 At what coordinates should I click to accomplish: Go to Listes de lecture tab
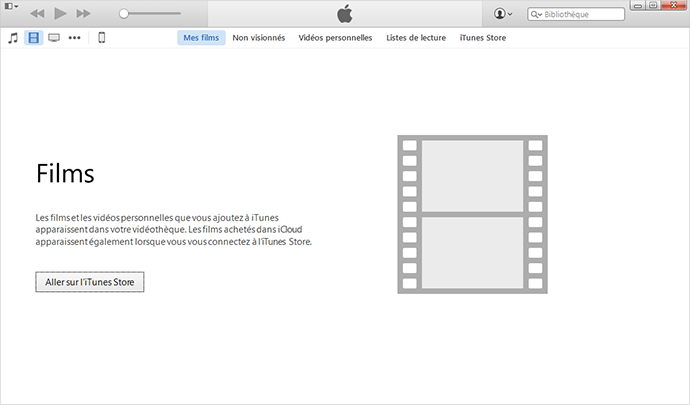pos(416,38)
